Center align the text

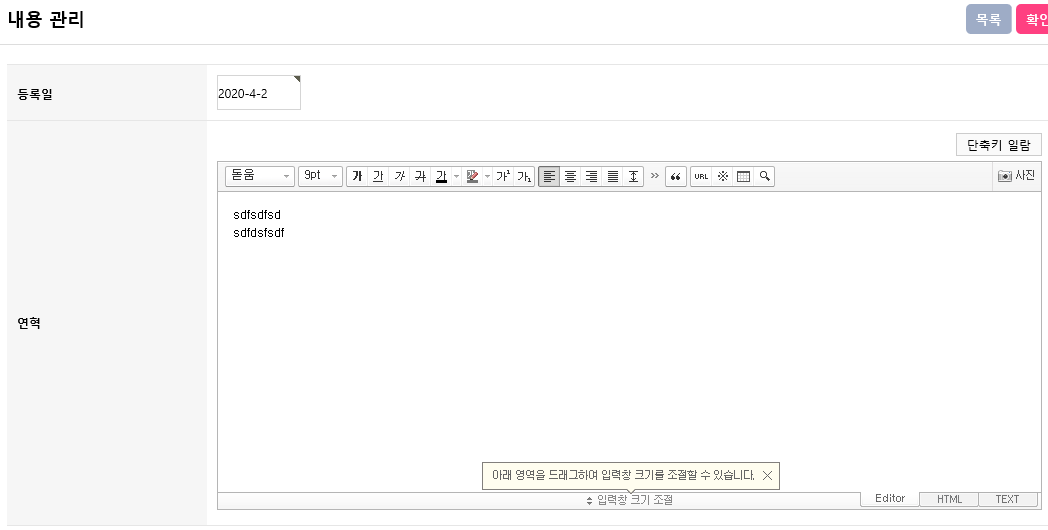point(570,176)
